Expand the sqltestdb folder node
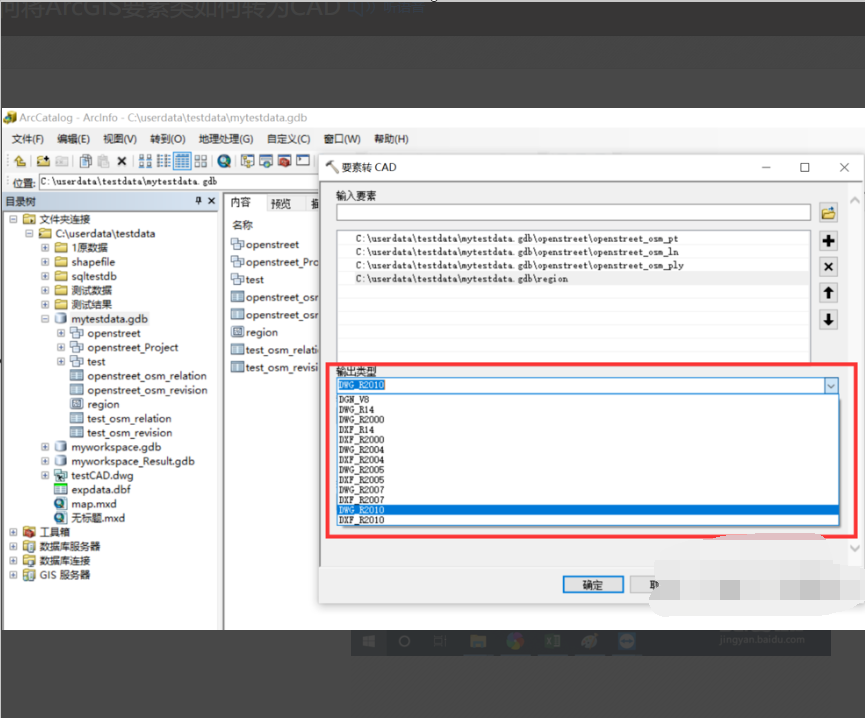This screenshot has width=865, height=718. 45,276
